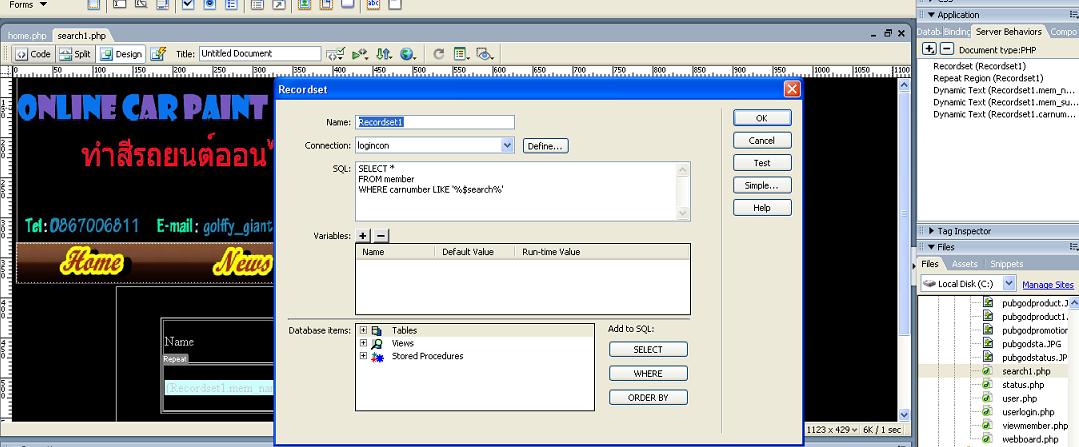
Task: Open the Manage Sites link
Action: pos(1048,284)
